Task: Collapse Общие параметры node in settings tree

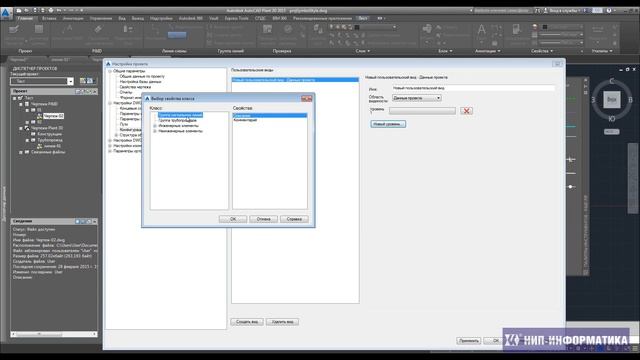Action: pos(110,71)
